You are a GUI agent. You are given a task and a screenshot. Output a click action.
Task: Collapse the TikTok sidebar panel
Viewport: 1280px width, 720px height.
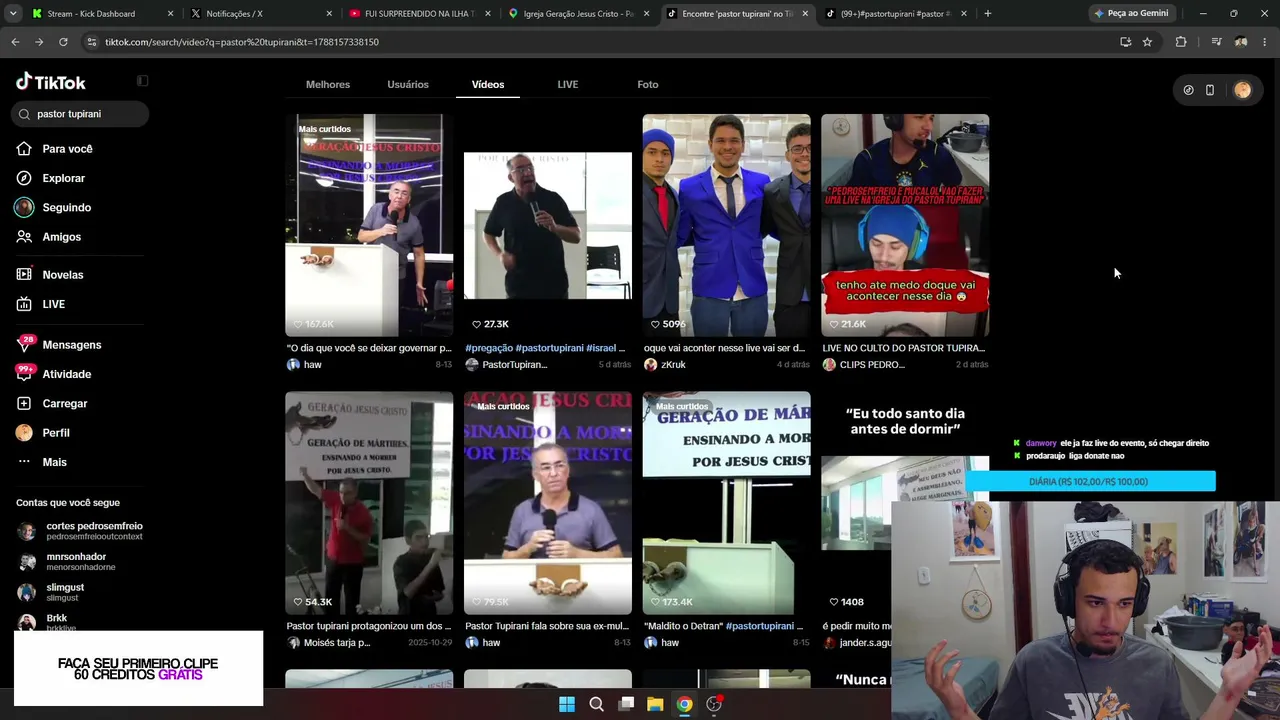[x=142, y=81]
